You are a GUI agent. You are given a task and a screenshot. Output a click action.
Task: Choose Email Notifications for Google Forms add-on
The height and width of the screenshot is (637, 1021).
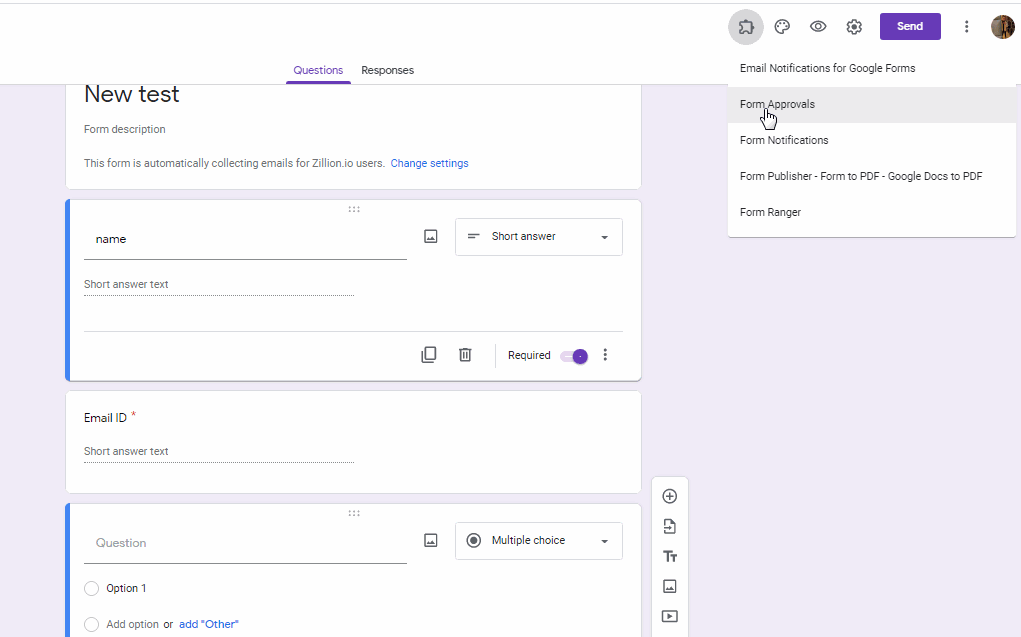[871, 68]
